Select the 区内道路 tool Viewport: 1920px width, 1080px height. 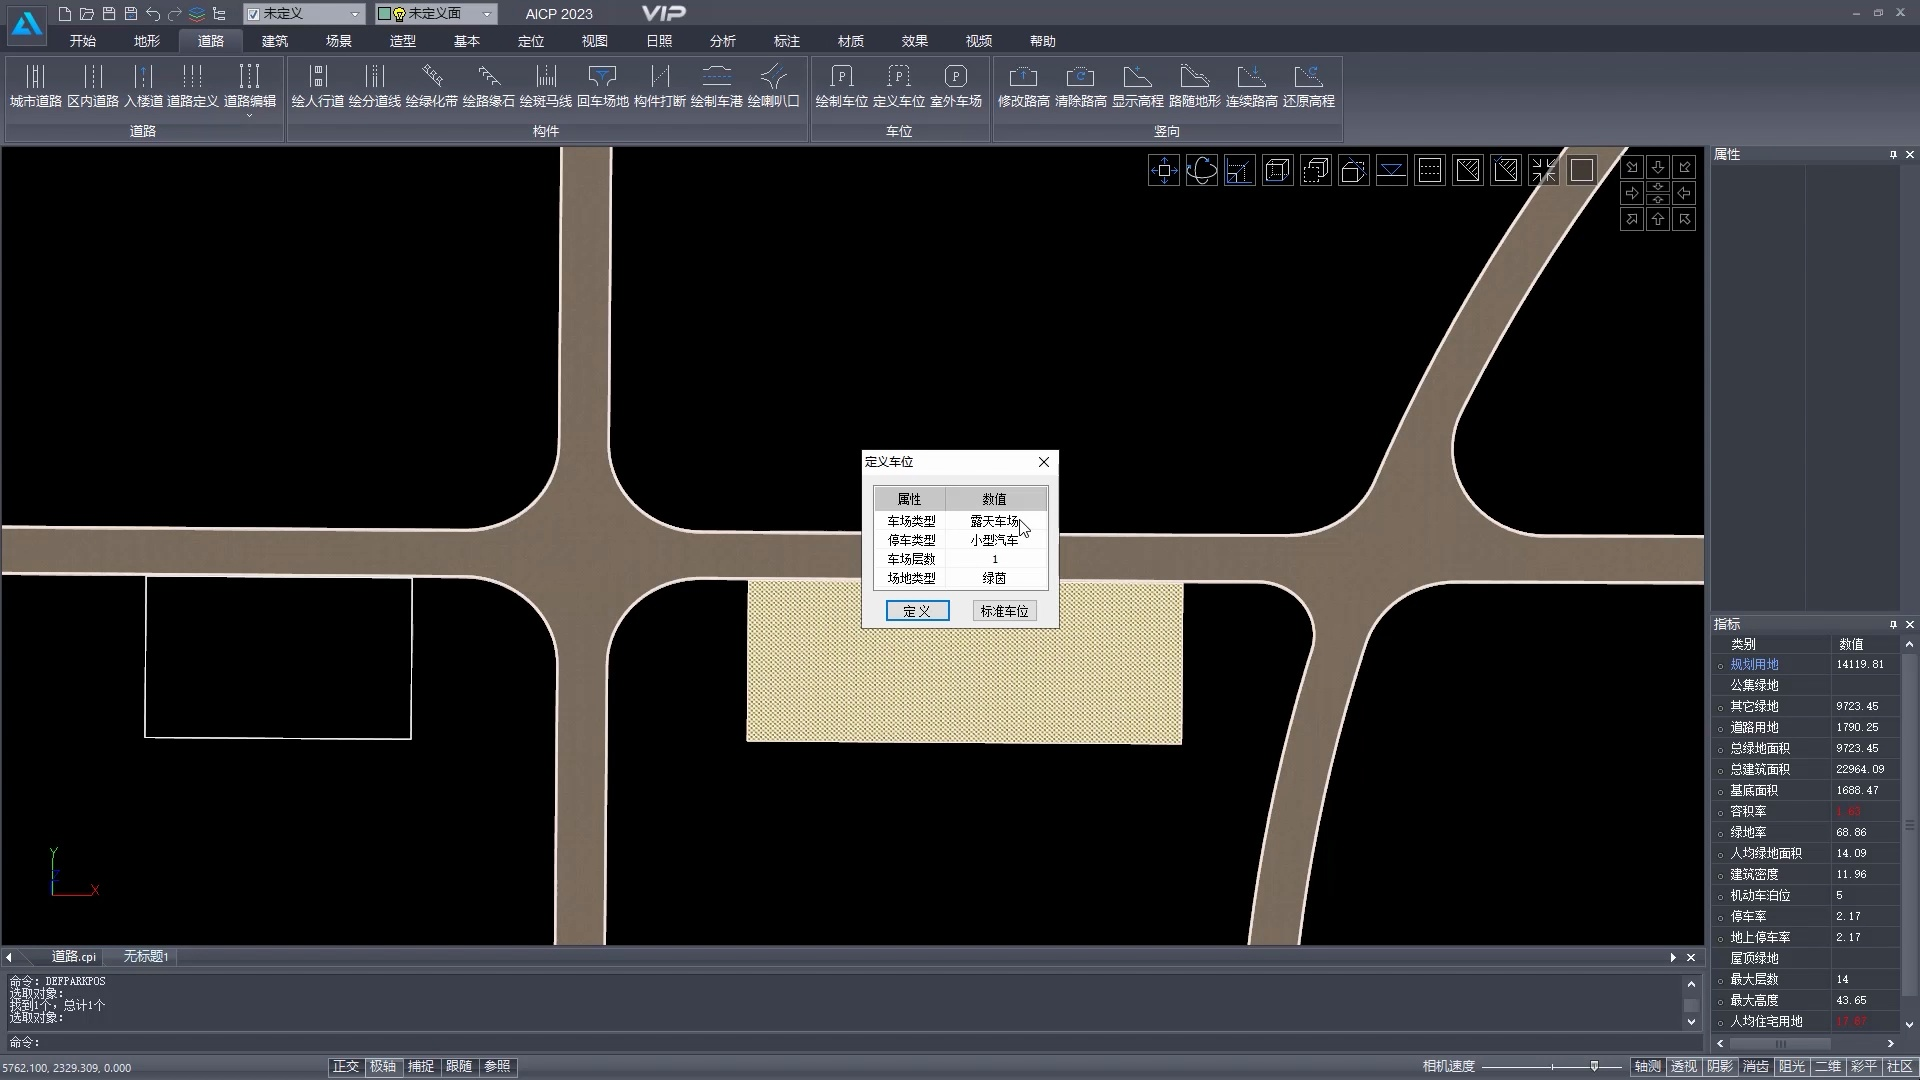pos(93,86)
